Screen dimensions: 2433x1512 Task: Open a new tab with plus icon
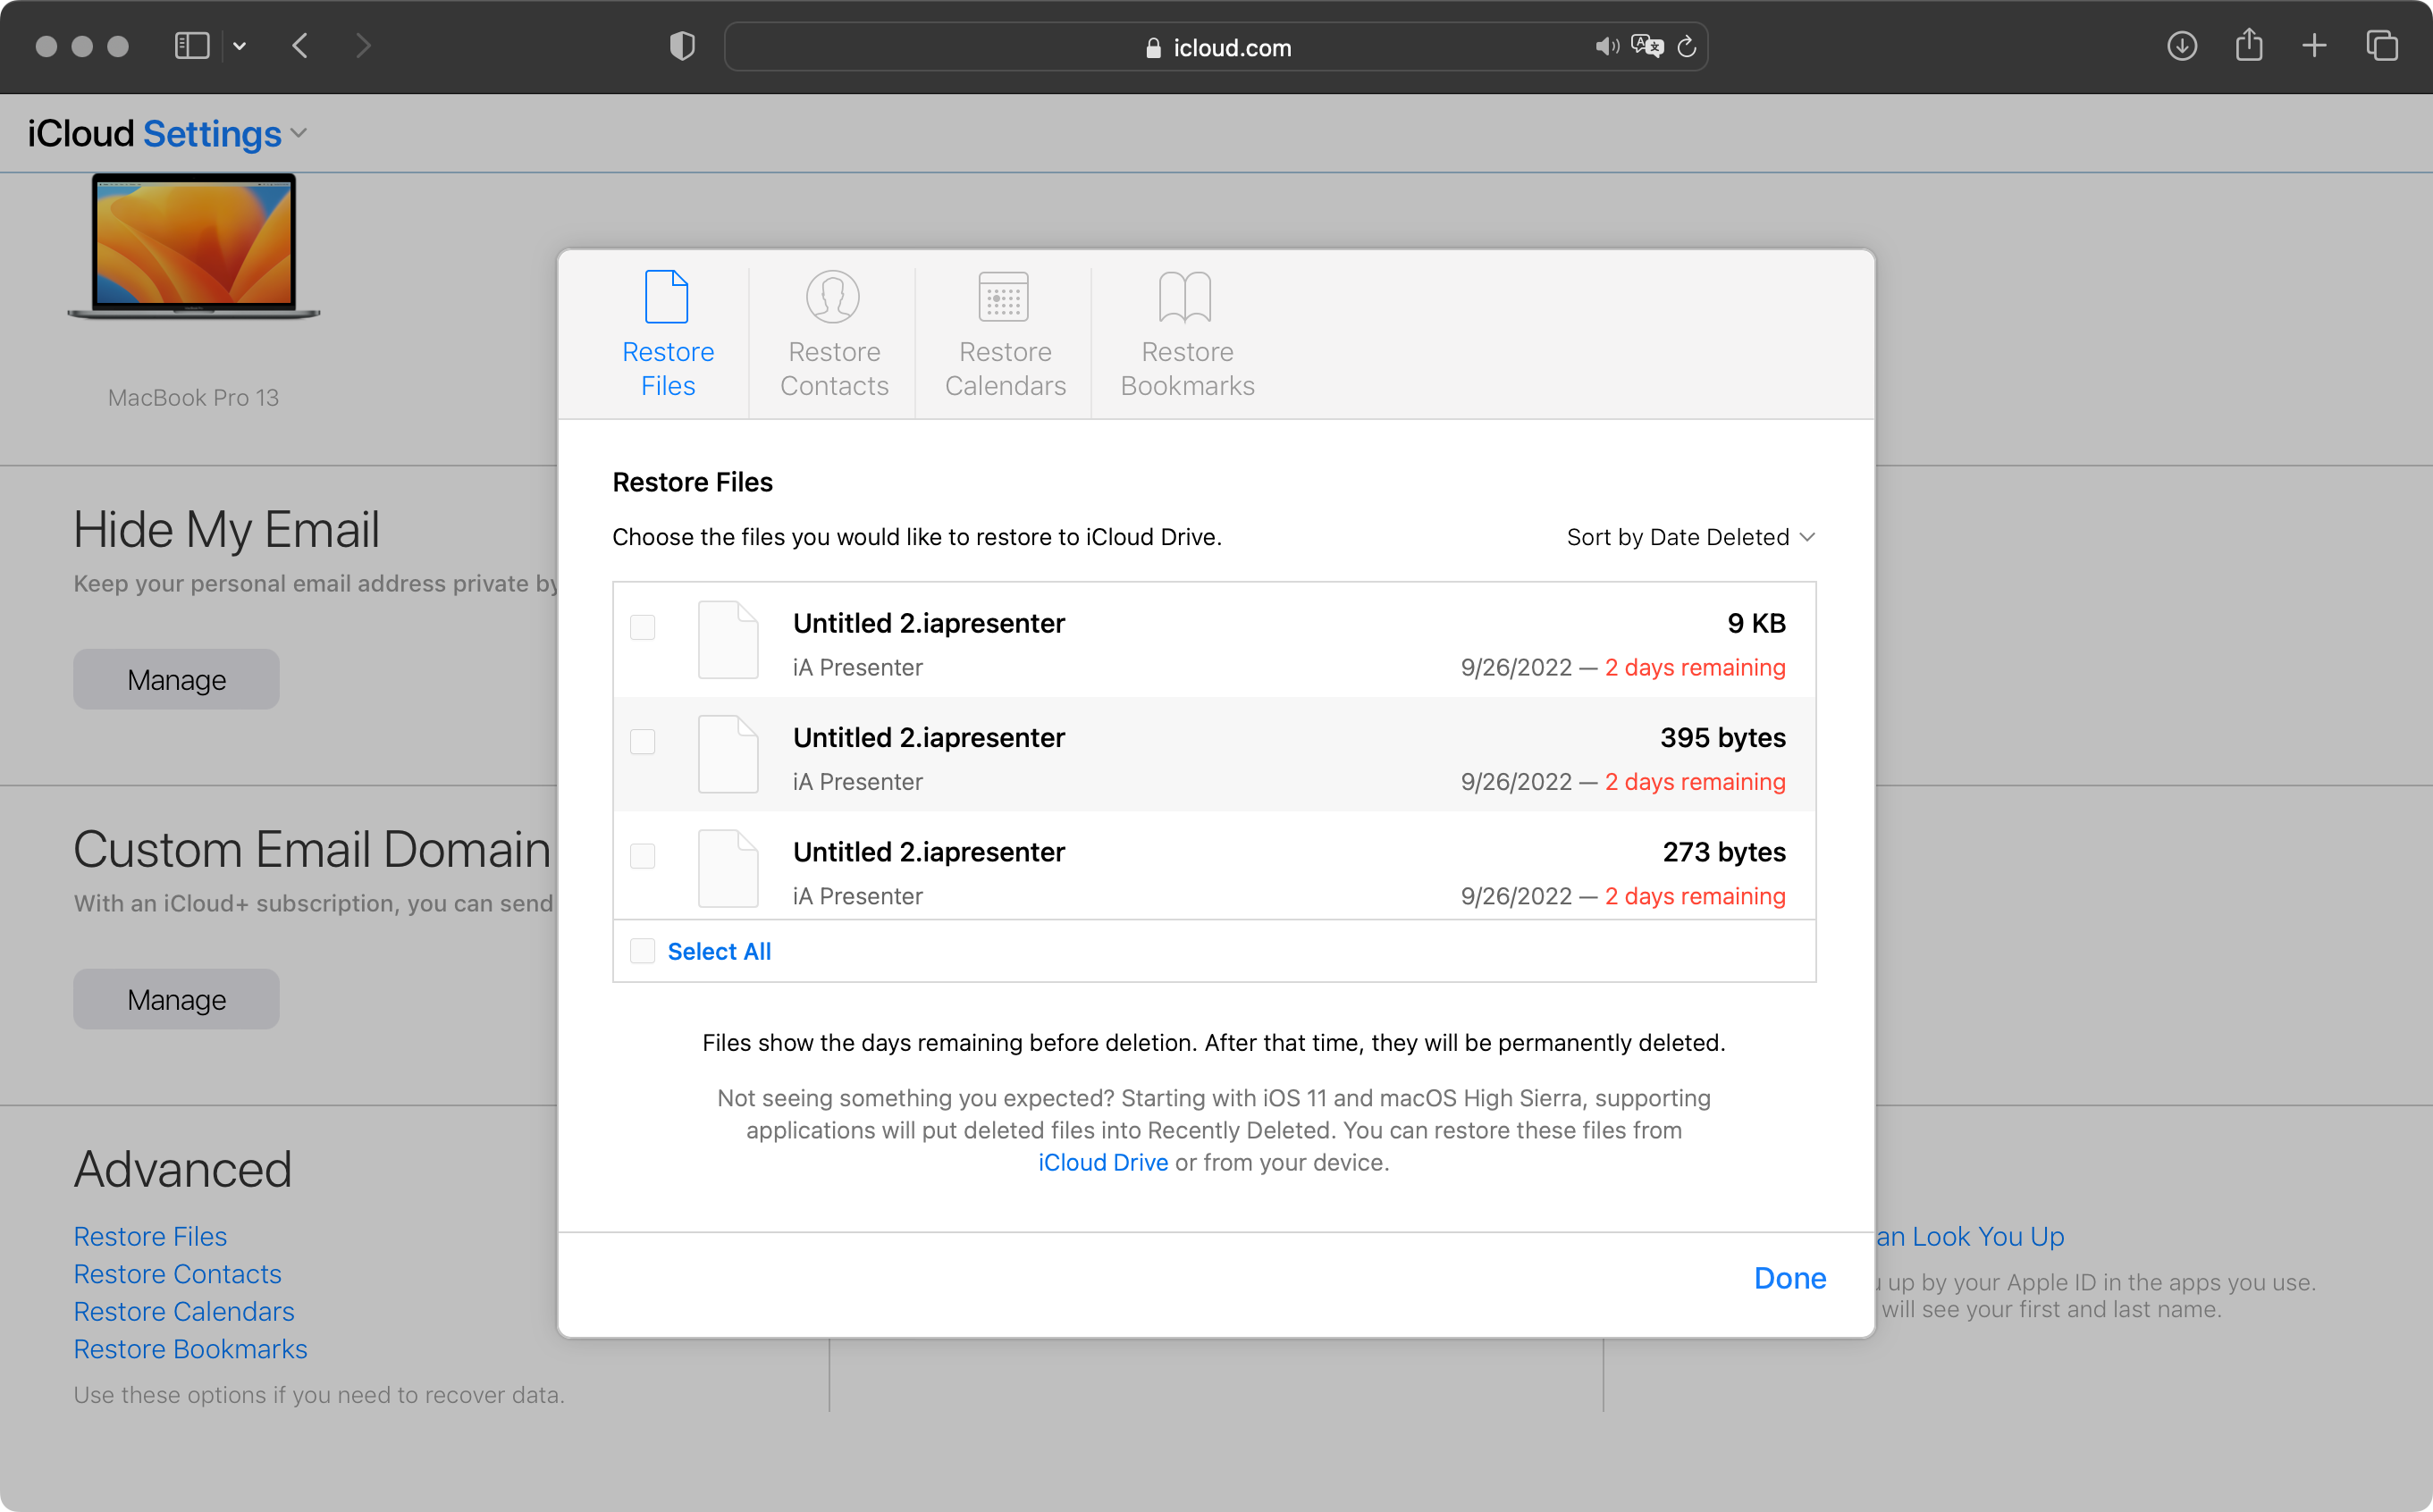(x=2314, y=46)
